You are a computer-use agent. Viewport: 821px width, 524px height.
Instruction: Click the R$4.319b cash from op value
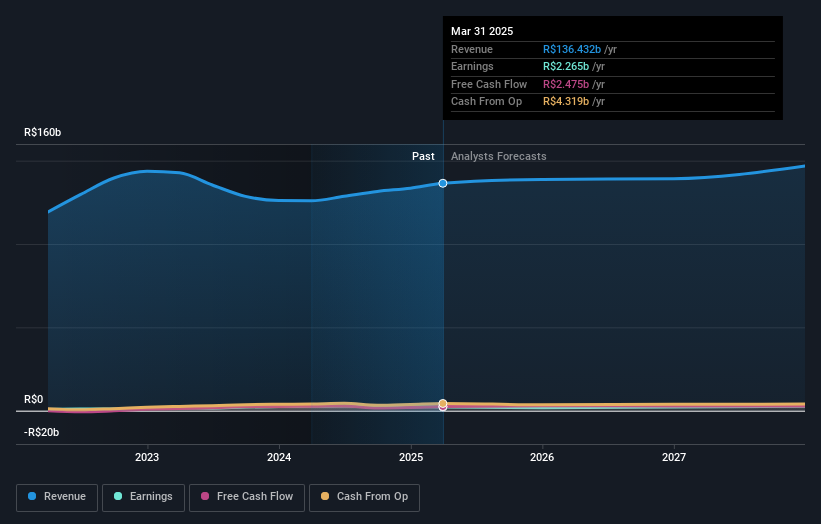(x=565, y=102)
